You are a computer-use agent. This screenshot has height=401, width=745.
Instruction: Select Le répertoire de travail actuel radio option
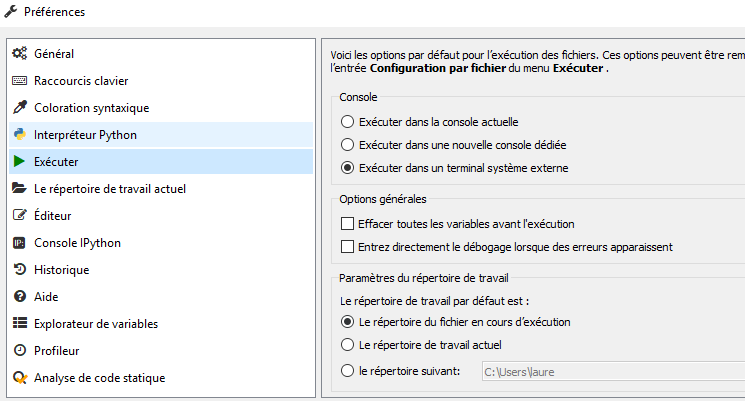[x=347, y=344]
